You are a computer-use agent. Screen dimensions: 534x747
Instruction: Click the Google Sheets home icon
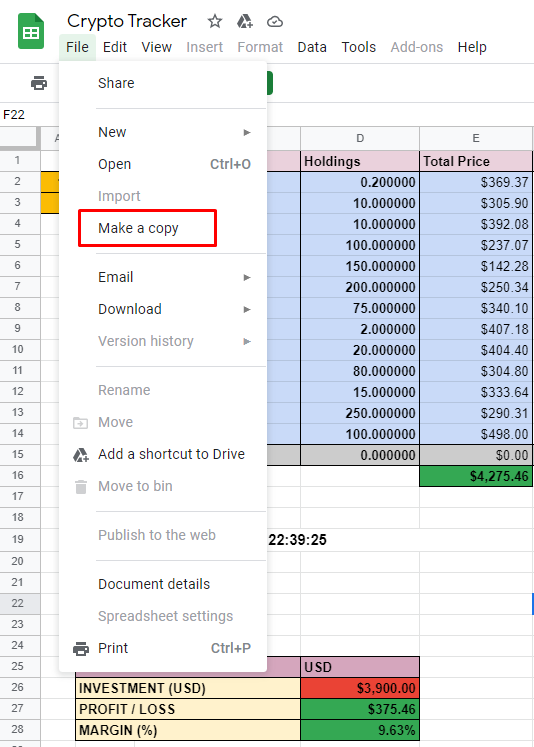31,31
